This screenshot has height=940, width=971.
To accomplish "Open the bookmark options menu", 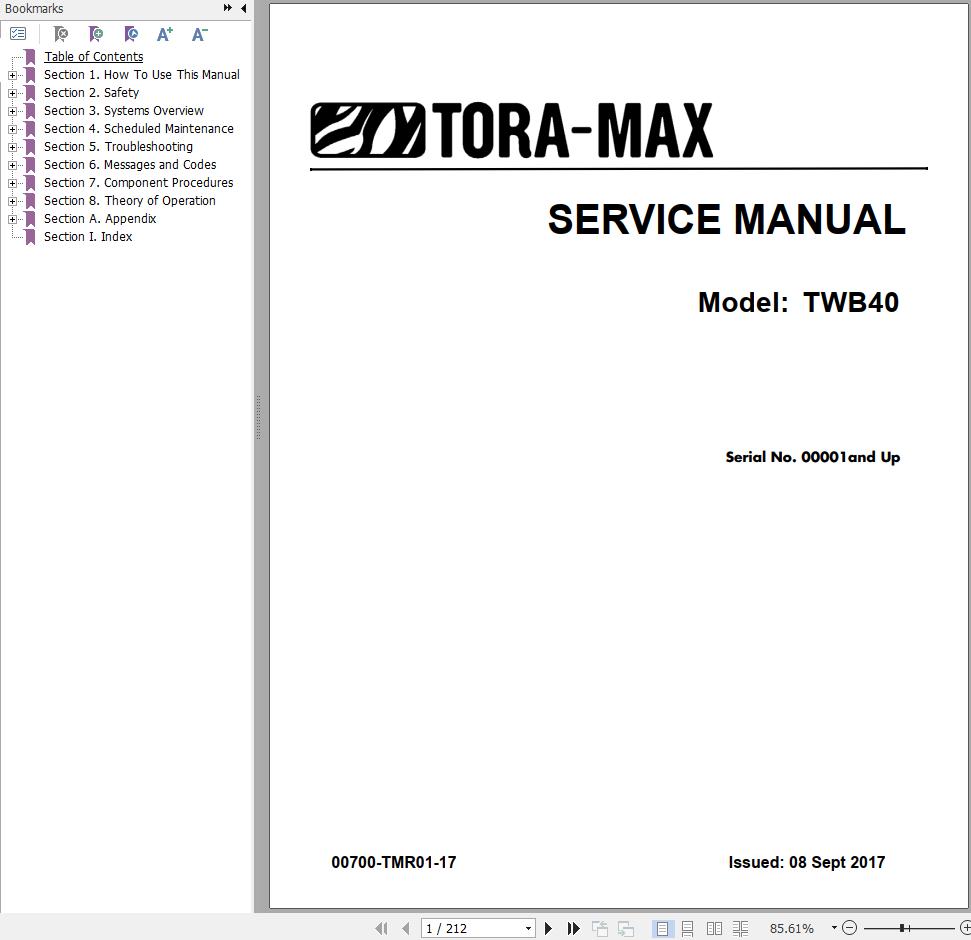I will (18, 33).
